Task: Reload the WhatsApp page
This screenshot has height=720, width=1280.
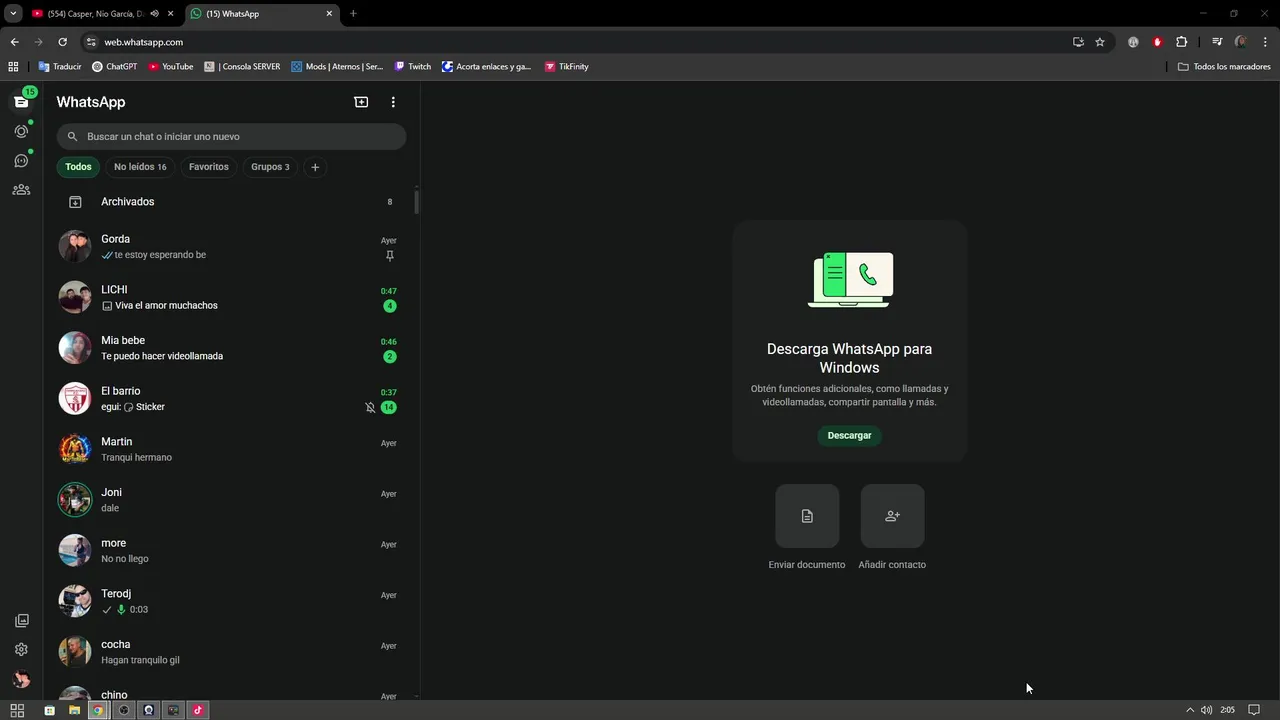Action: (62, 42)
